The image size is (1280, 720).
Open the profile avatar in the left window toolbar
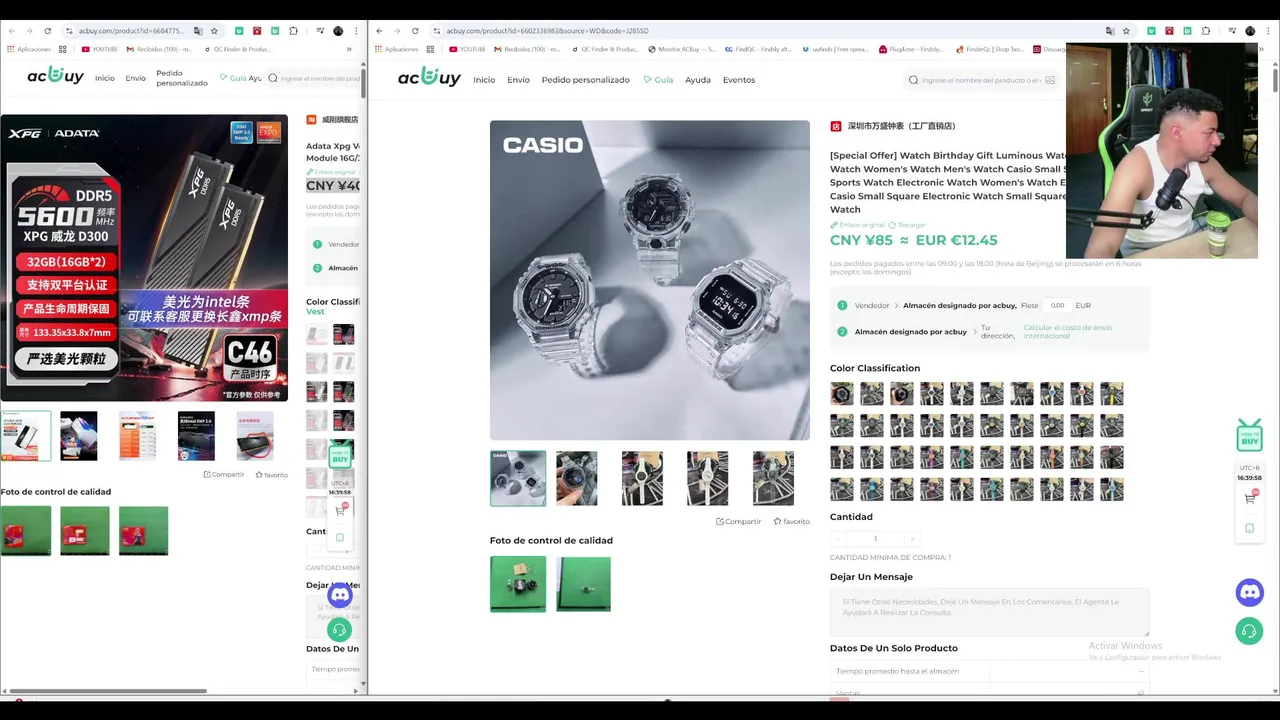coord(338,31)
